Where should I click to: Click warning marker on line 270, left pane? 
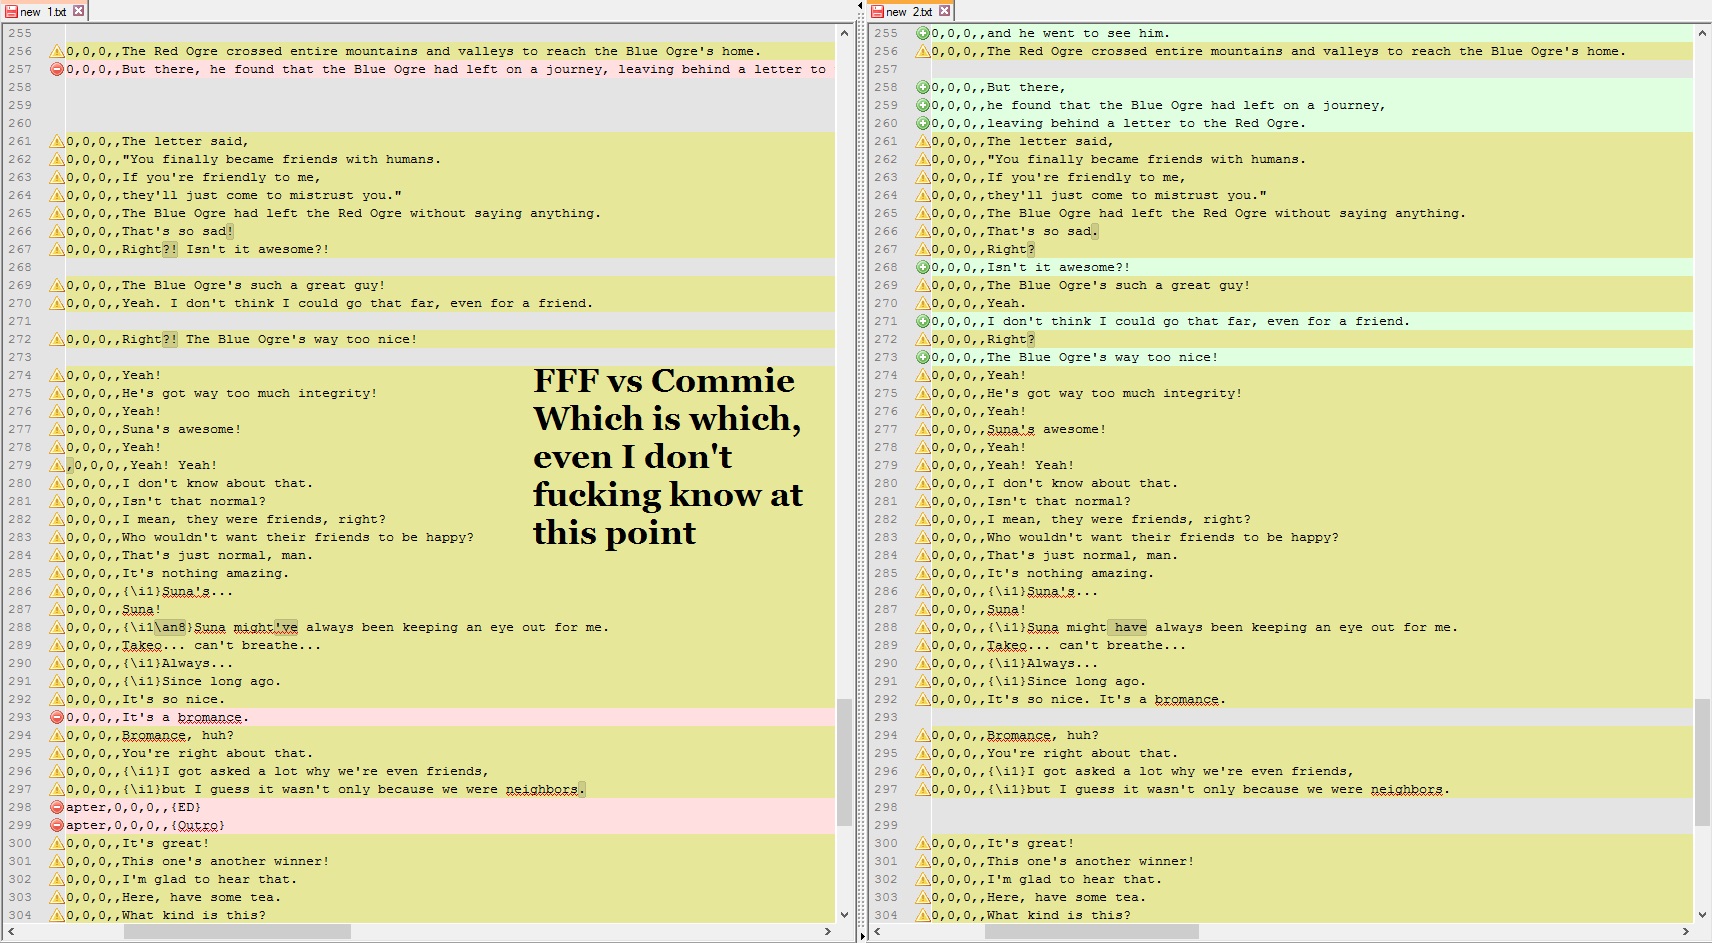point(57,303)
